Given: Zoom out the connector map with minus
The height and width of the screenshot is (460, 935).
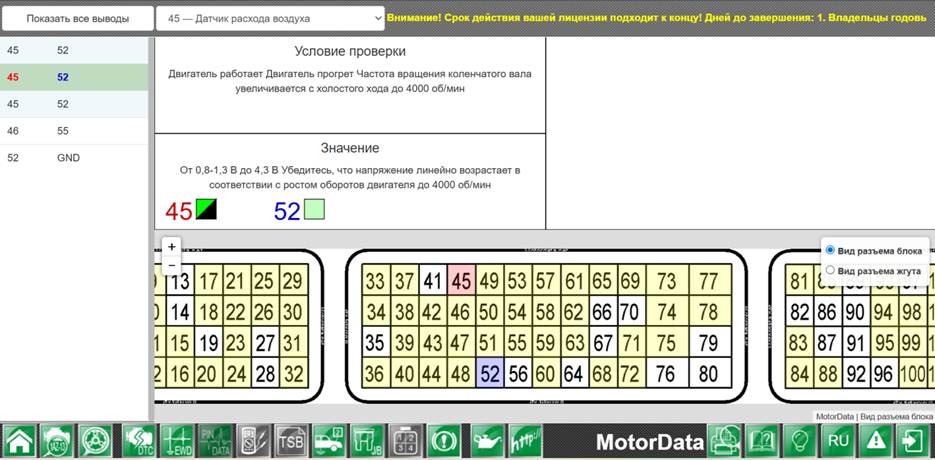Looking at the screenshot, I should tap(172, 265).
